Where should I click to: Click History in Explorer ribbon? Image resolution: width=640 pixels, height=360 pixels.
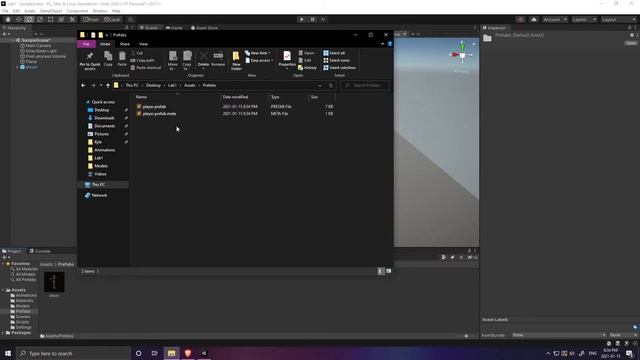[307, 68]
